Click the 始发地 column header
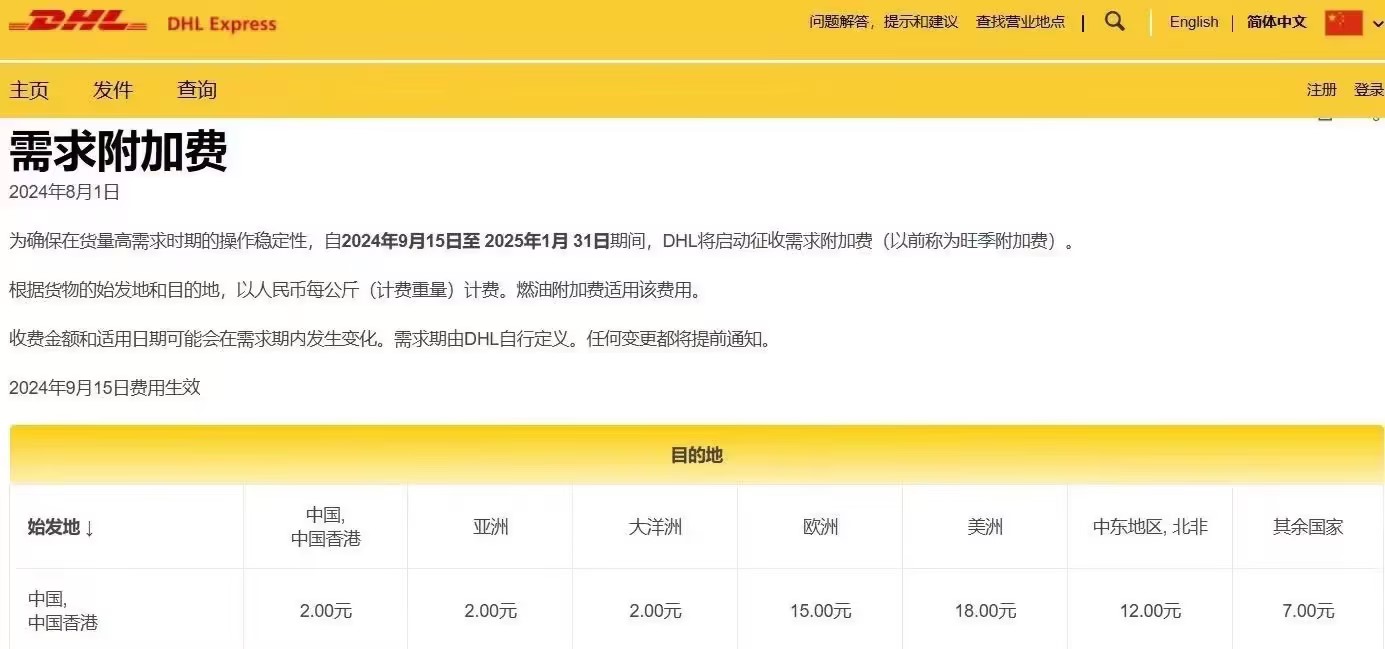This screenshot has height=649, width=1385. point(127,527)
